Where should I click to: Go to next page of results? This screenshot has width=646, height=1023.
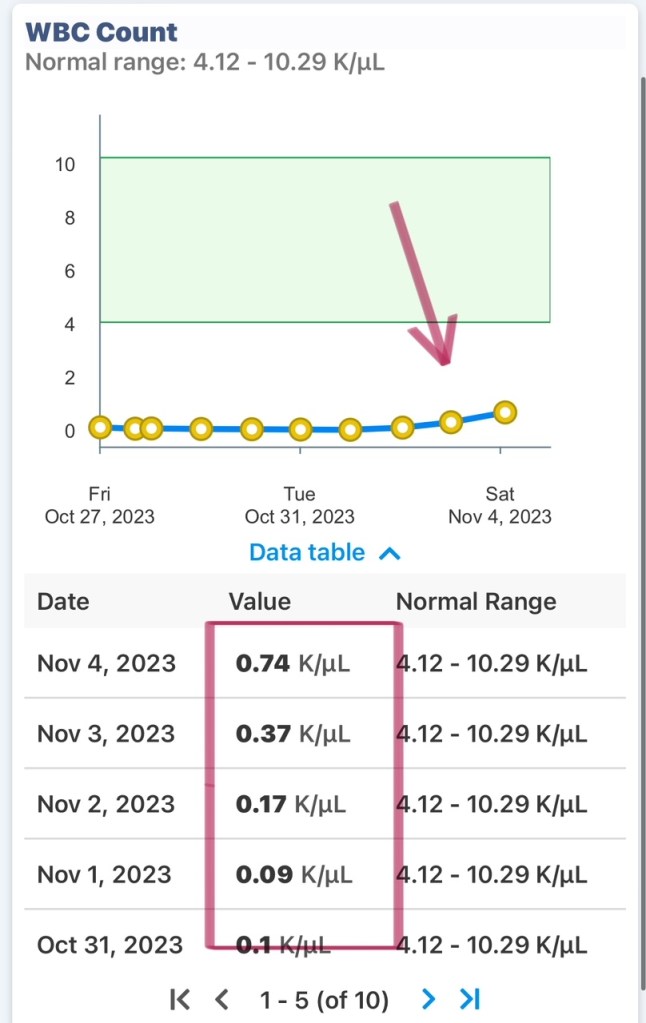pyautogui.click(x=429, y=998)
